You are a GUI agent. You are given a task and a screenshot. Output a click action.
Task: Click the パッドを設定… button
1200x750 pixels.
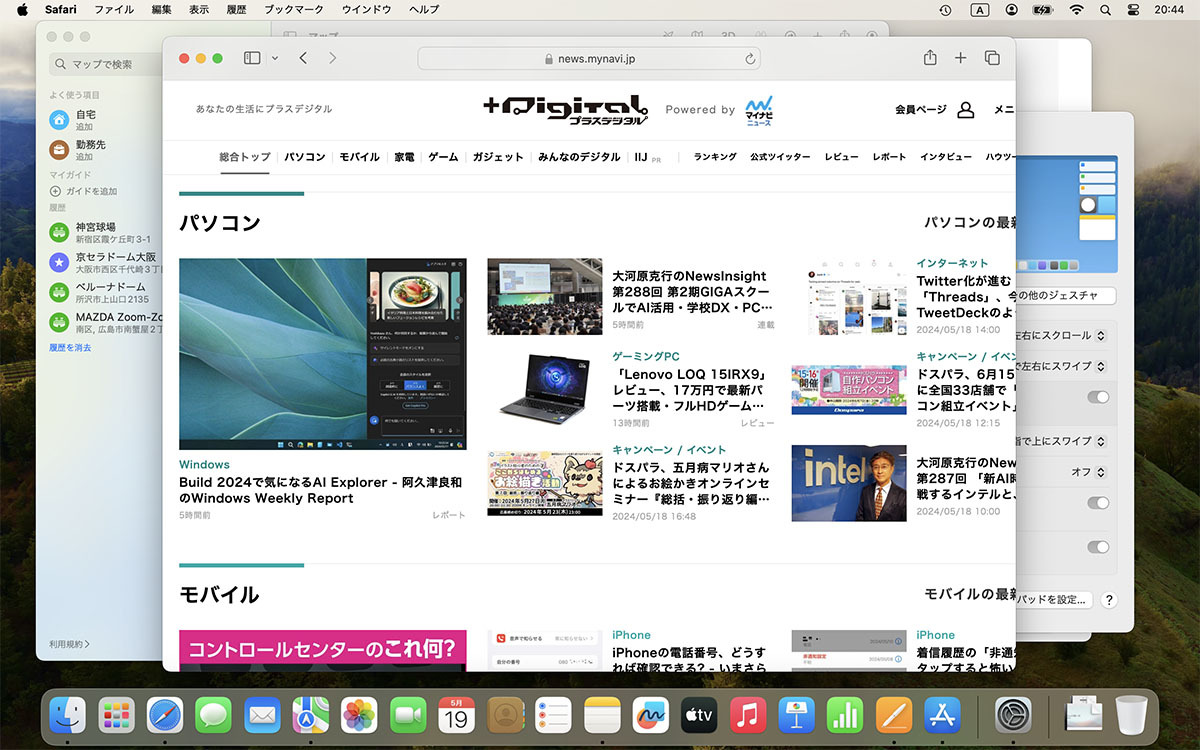click(x=1053, y=600)
